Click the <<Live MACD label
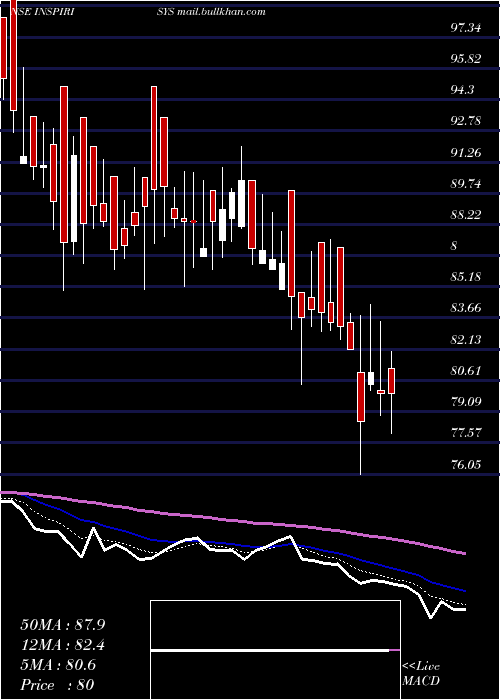 tap(421, 673)
